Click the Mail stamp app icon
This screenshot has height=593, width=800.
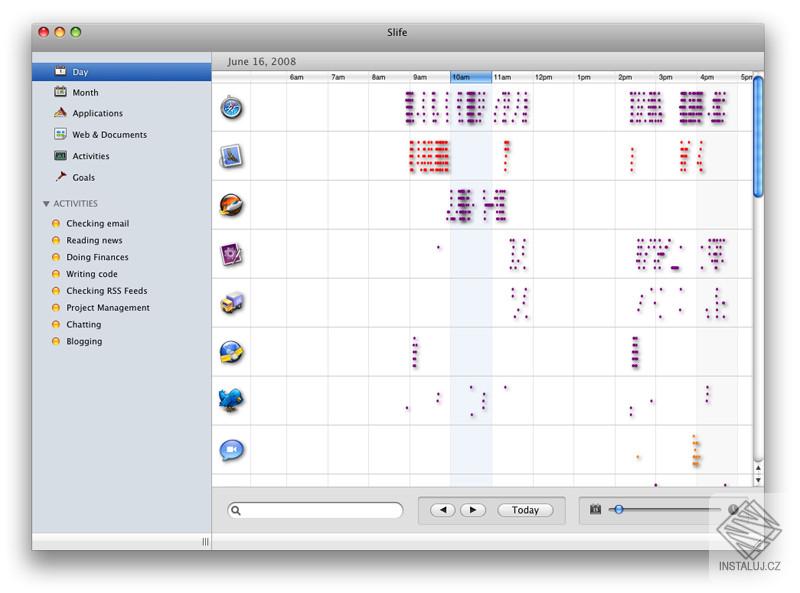click(x=231, y=156)
